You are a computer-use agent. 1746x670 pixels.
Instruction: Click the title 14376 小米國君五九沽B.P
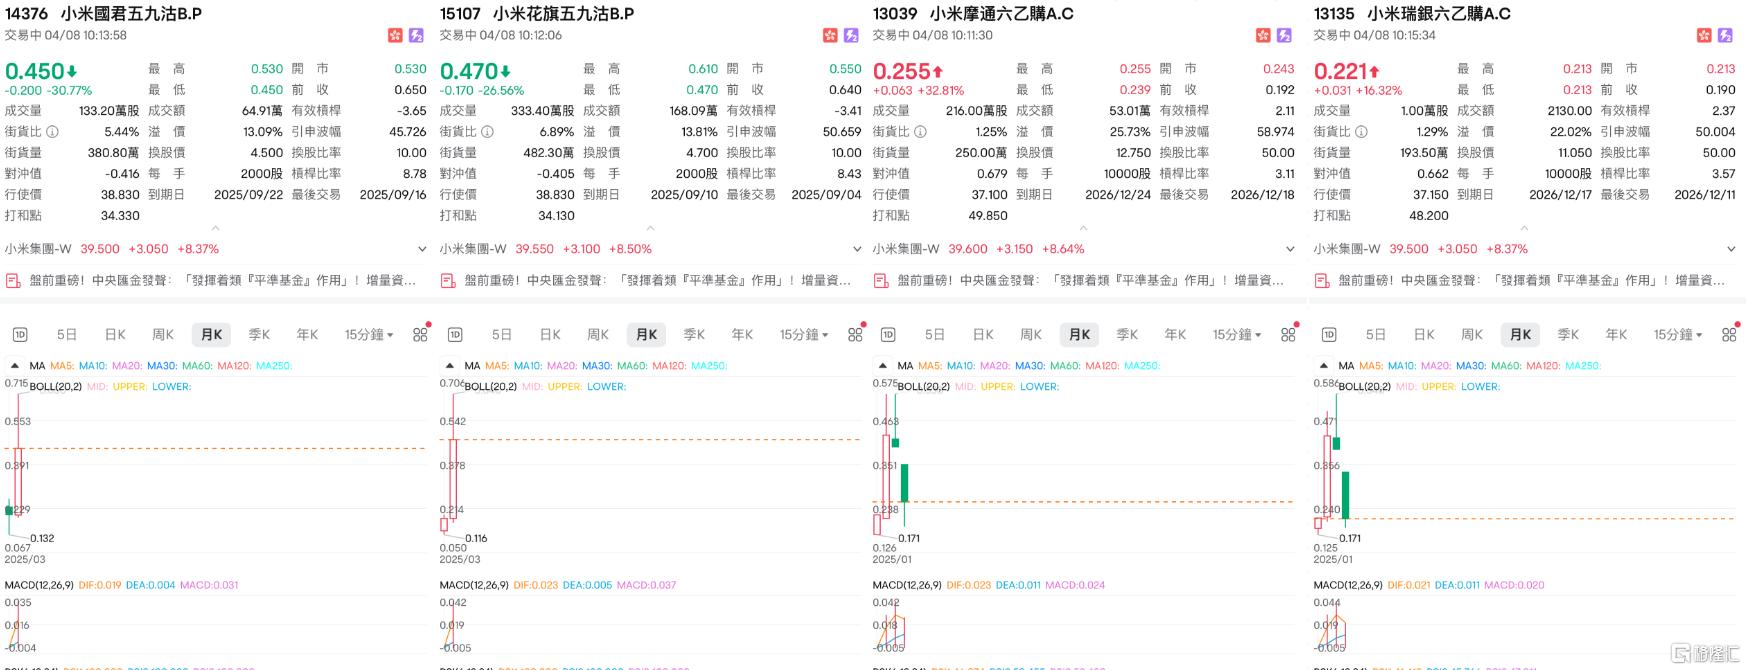click(103, 13)
